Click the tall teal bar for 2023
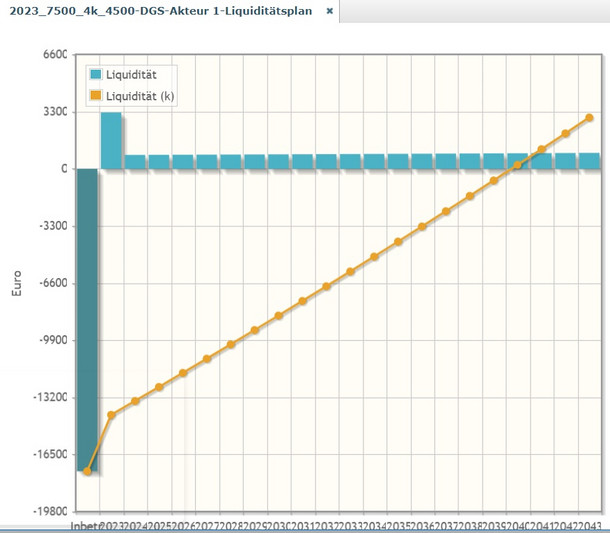The height and width of the screenshot is (533, 610). (x=111, y=140)
